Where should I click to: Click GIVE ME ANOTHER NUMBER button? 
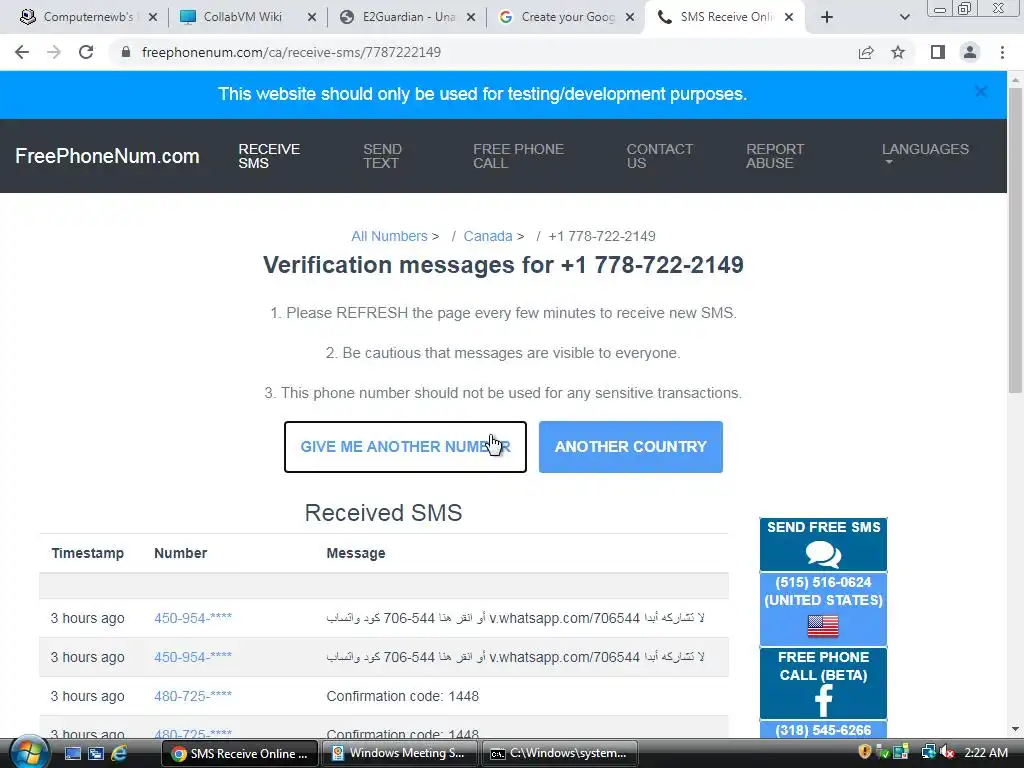(x=405, y=447)
